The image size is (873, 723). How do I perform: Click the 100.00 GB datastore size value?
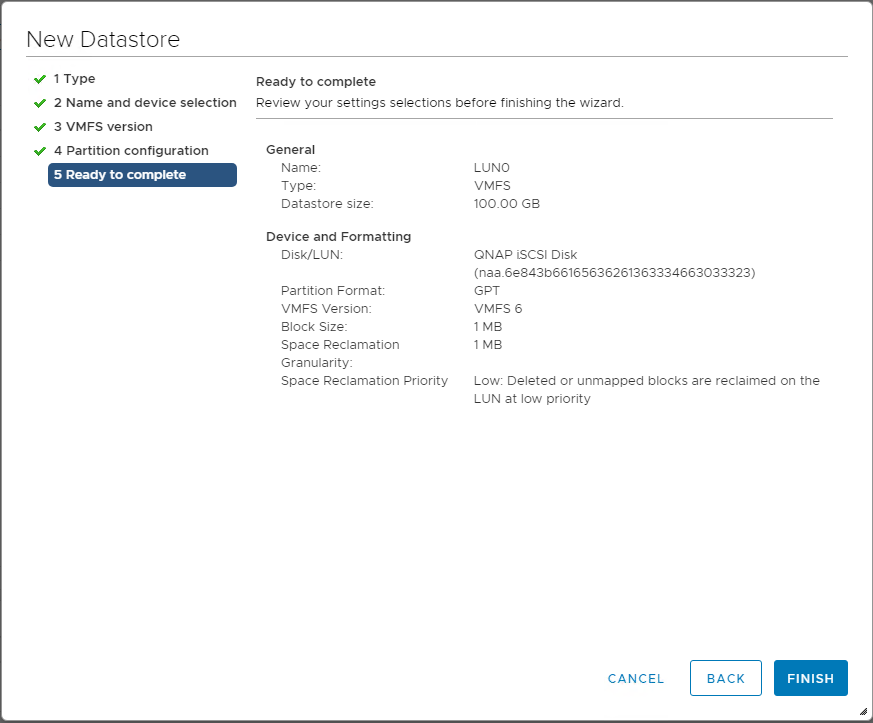[507, 204]
